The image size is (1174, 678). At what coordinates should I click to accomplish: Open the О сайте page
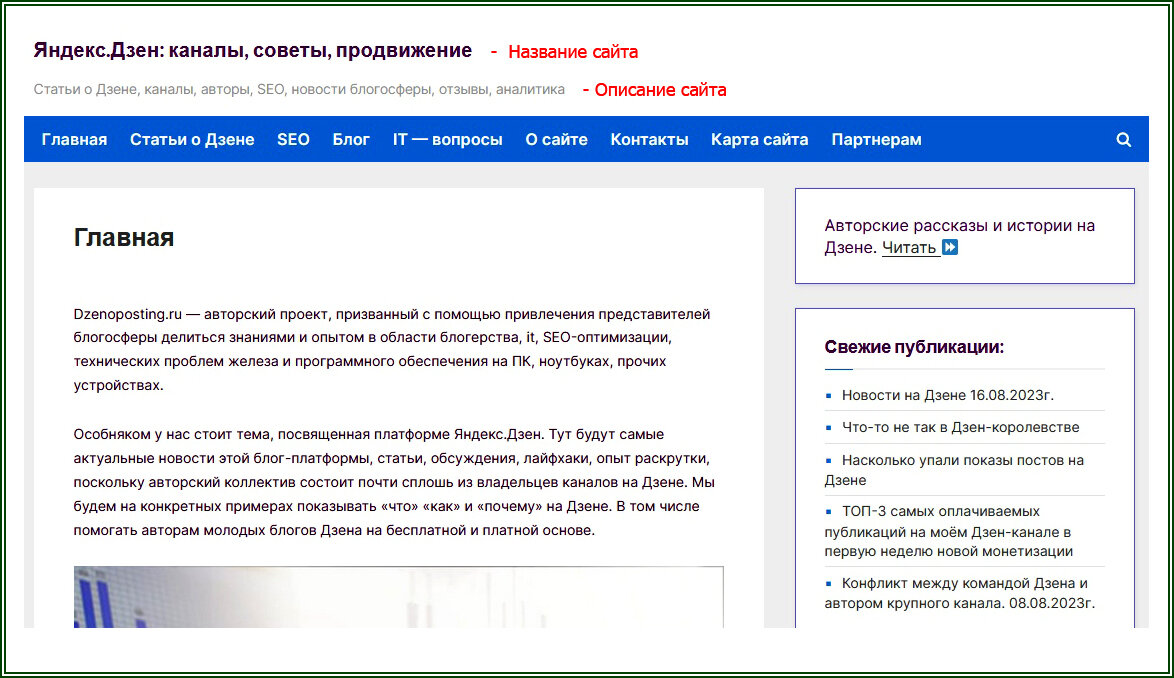pyautogui.click(x=556, y=140)
